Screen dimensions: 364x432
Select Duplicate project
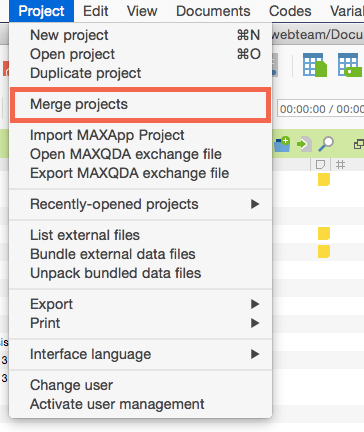point(140,73)
